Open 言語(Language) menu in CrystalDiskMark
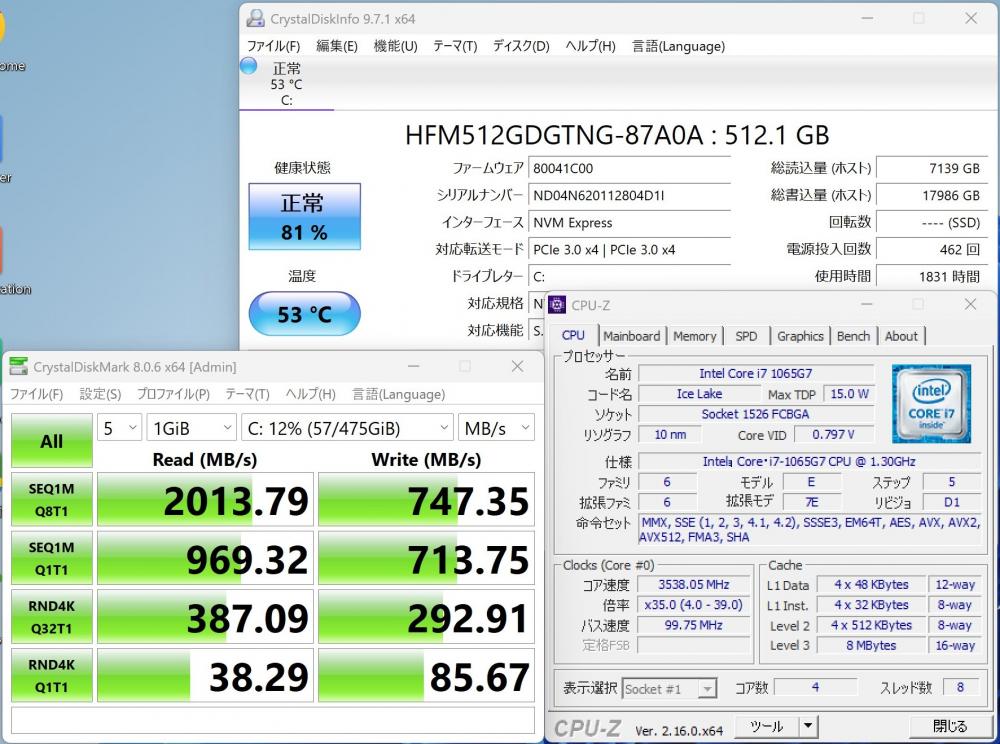This screenshot has height=744, width=1000. click(399, 394)
